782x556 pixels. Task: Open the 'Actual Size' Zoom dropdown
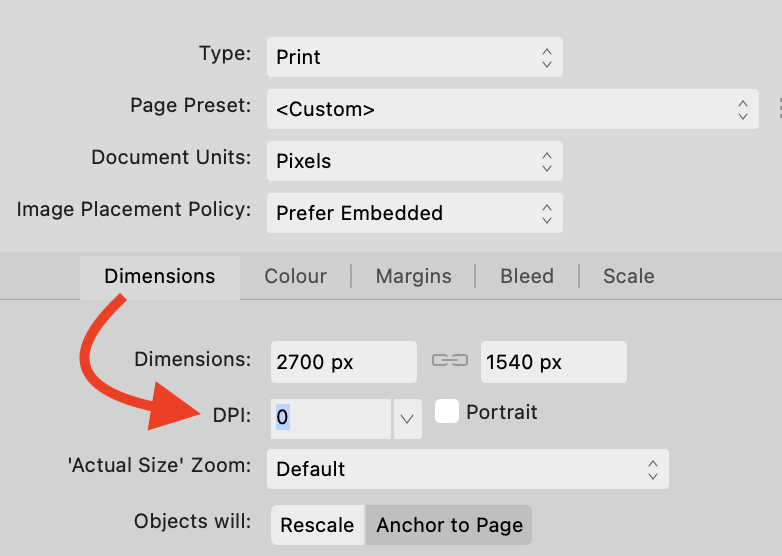click(467, 469)
